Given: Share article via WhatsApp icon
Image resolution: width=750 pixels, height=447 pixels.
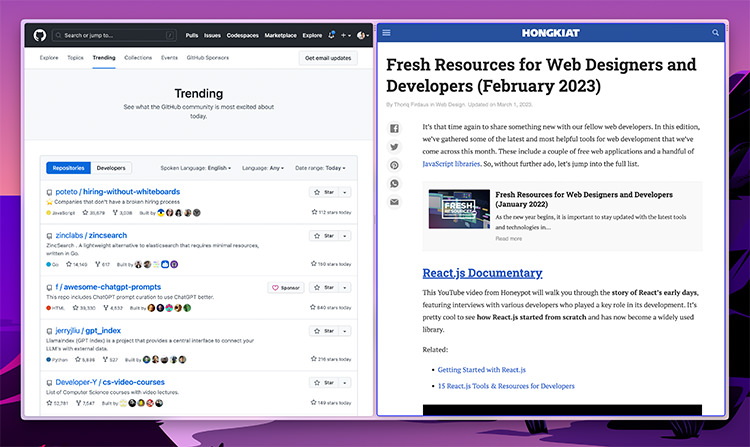Looking at the screenshot, I should point(394,184).
